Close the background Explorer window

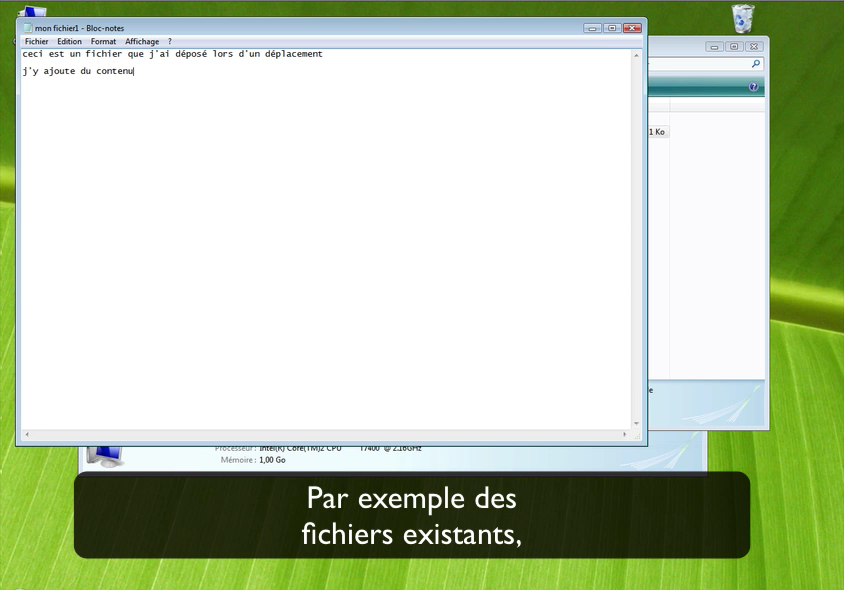coord(754,47)
